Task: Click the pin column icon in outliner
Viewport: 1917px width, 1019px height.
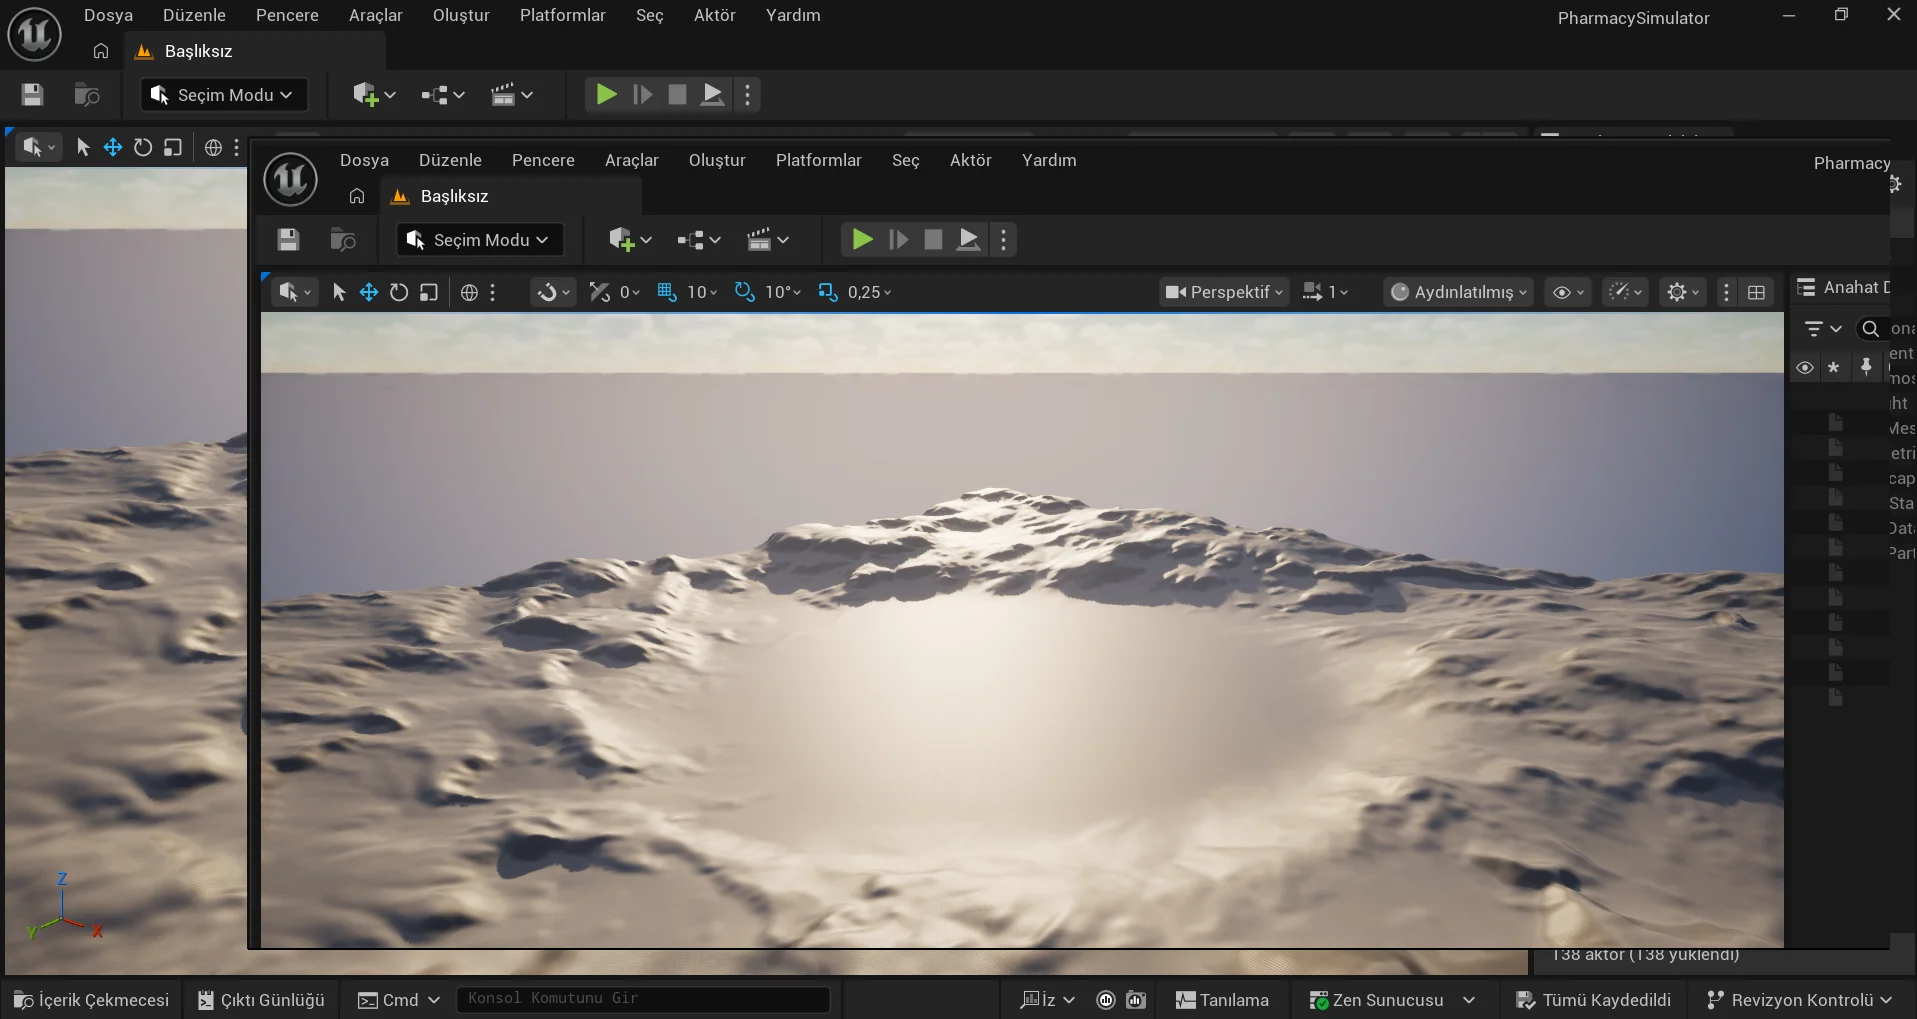Action: [x=1865, y=367]
